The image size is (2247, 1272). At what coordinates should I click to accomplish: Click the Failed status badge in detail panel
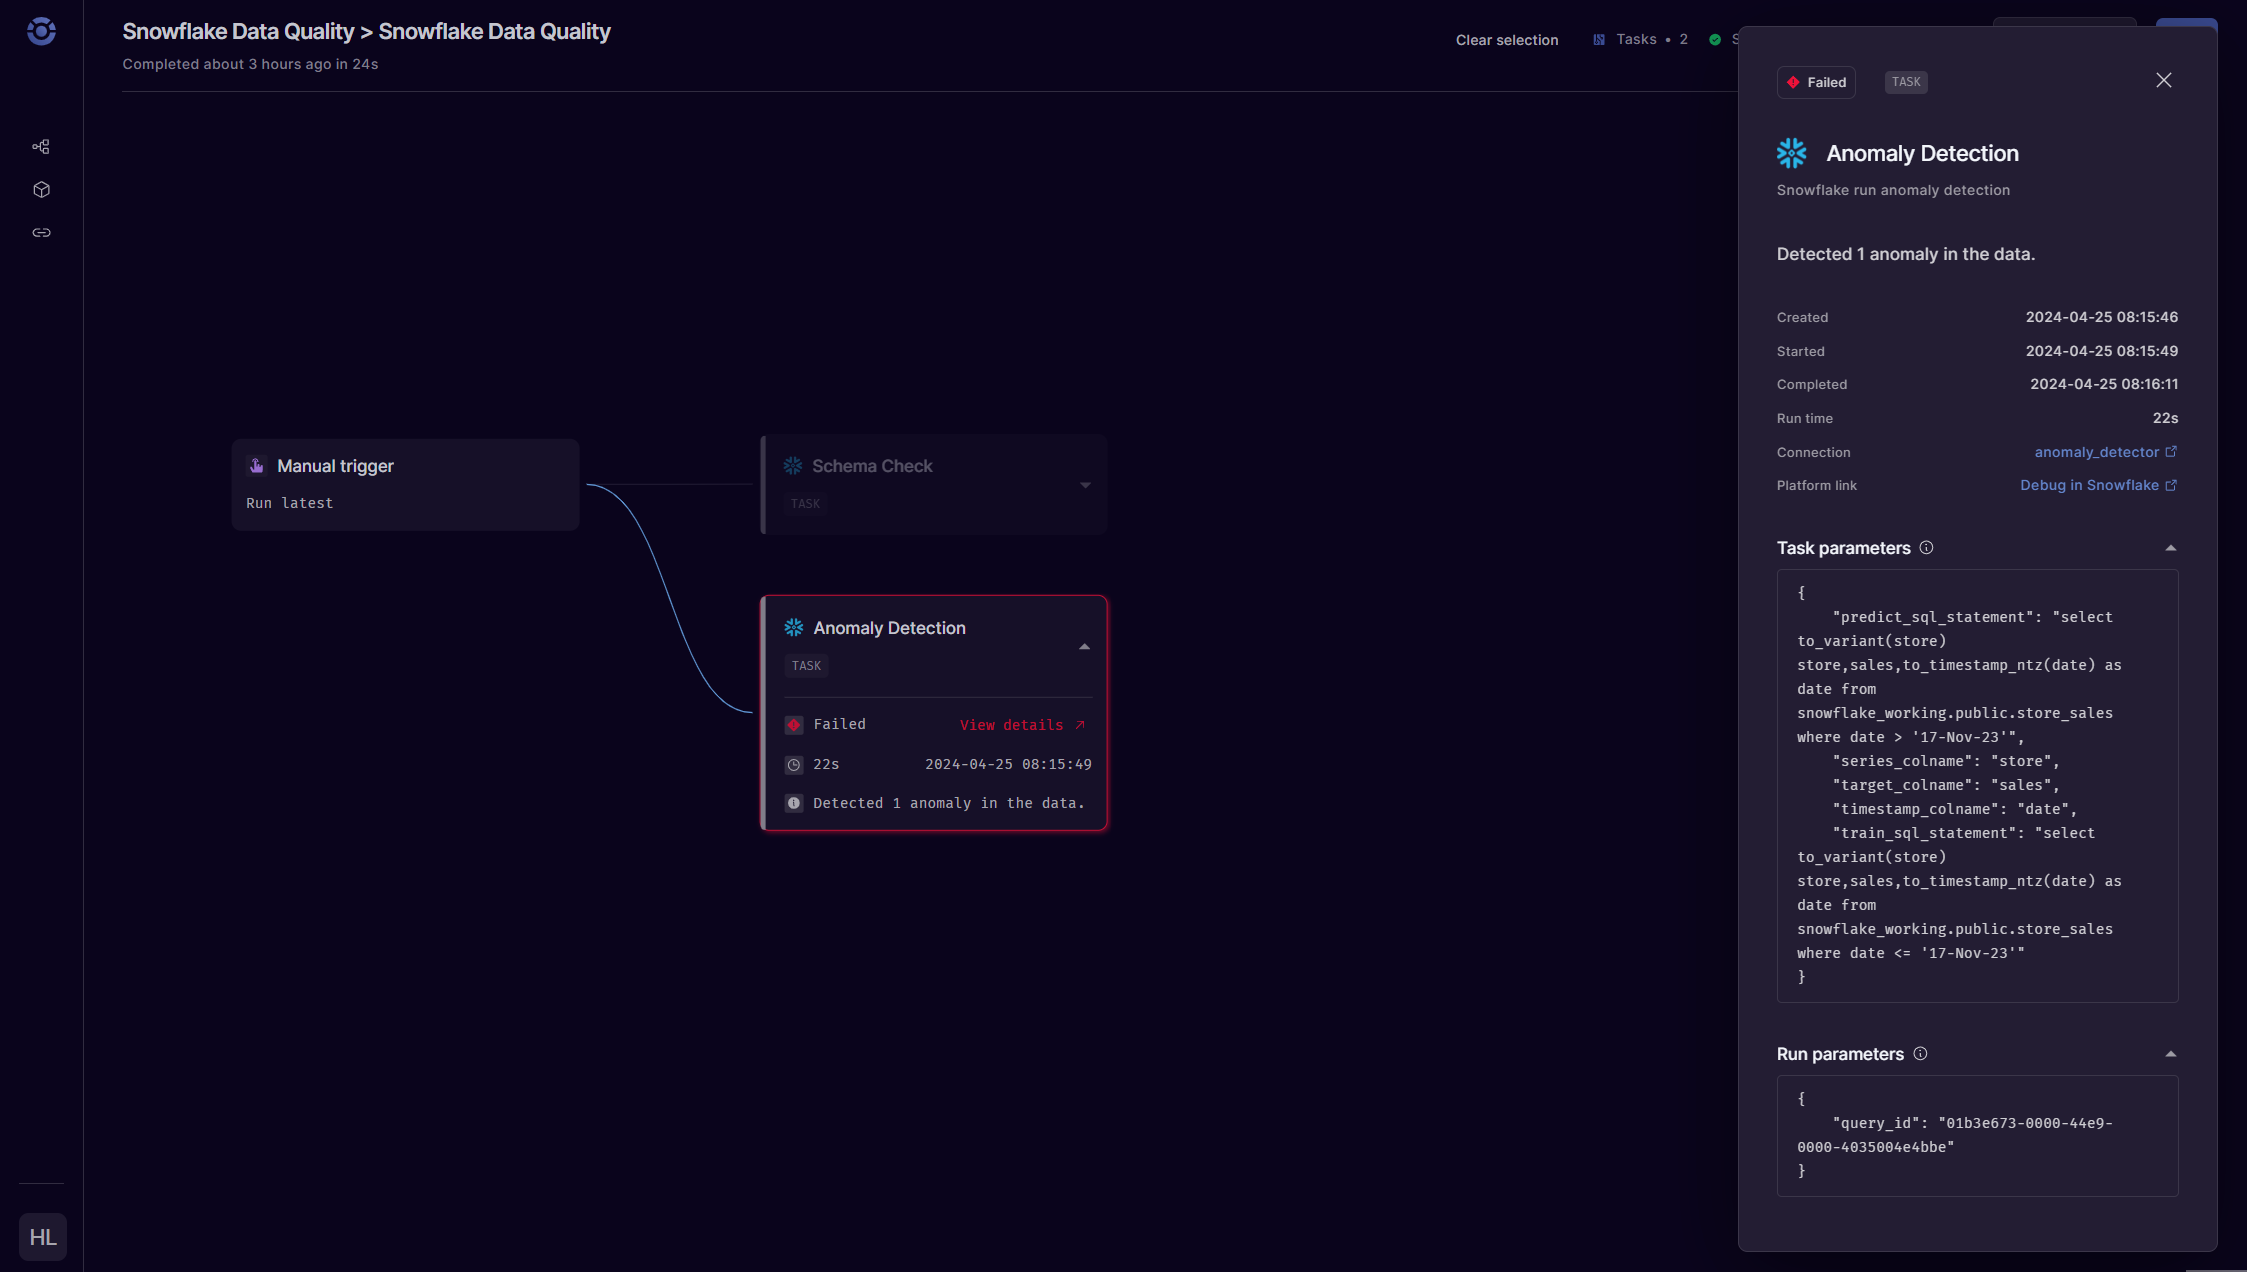(x=1816, y=82)
